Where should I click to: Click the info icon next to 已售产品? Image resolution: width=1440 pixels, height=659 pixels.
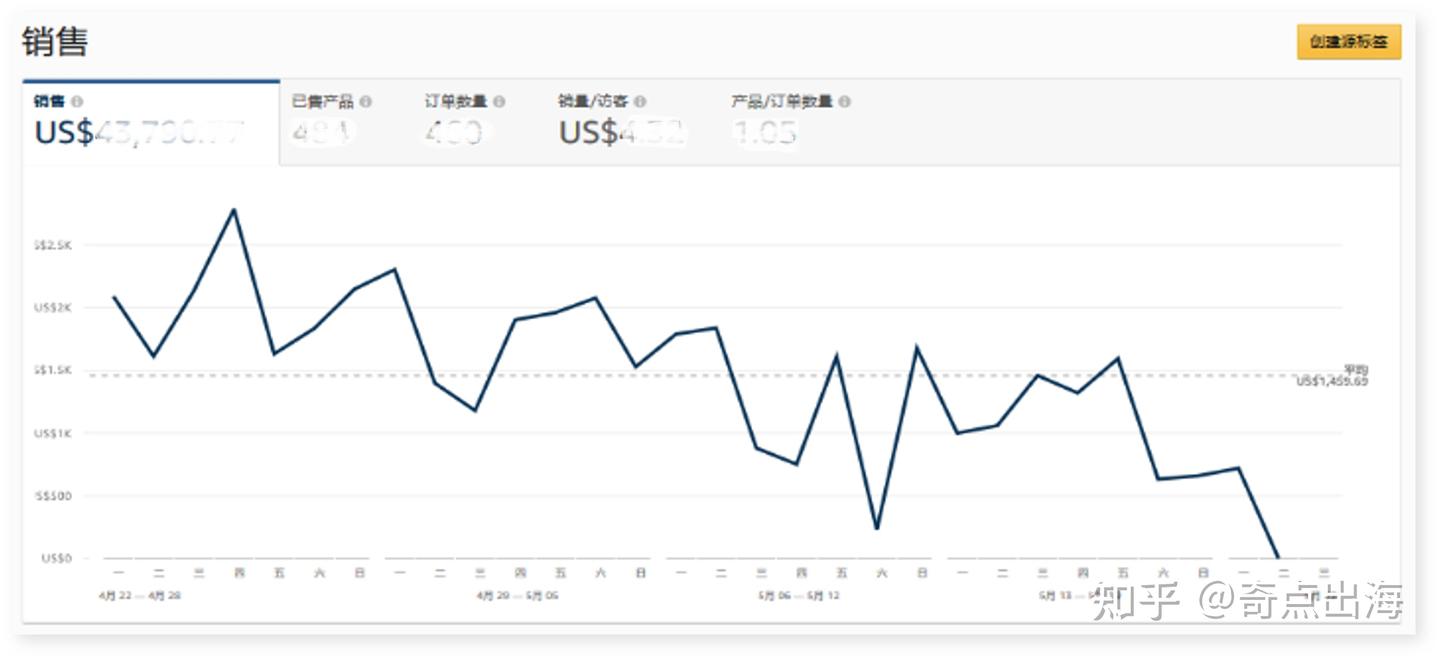[366, 102]
